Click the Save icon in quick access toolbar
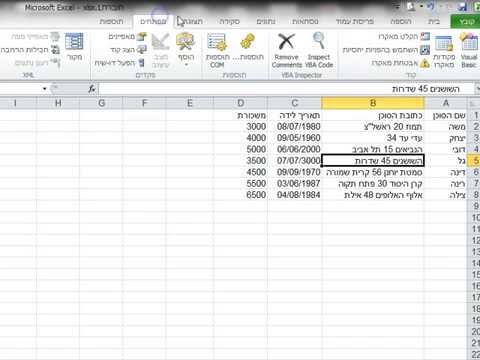The image size is (480, 360). 462,6
